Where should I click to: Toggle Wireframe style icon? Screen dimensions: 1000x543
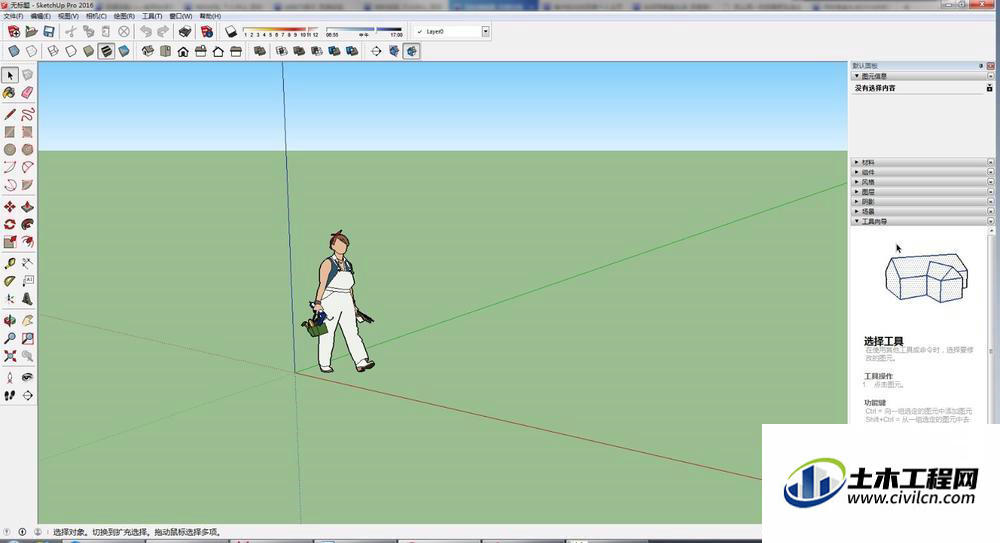point(53,51)
